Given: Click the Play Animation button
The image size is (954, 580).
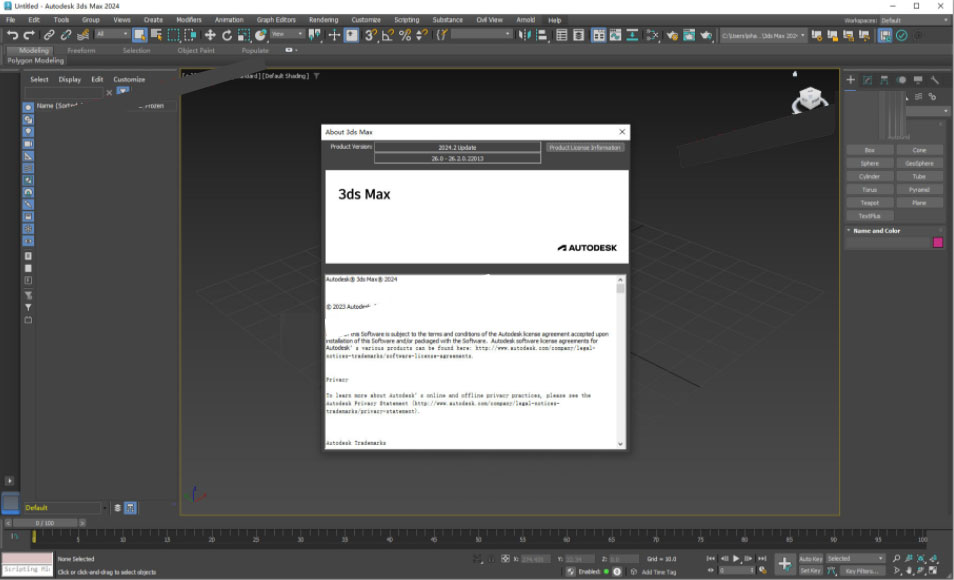Looking at the screenshot, I should coord(736,558).
